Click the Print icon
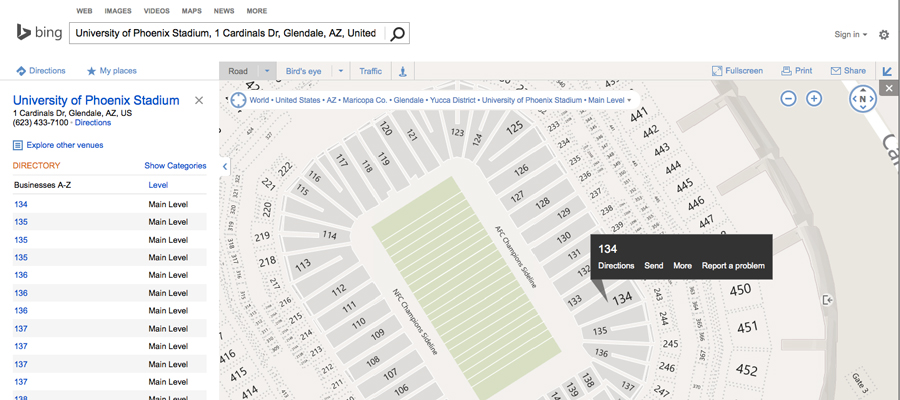 tap(786, 71)
